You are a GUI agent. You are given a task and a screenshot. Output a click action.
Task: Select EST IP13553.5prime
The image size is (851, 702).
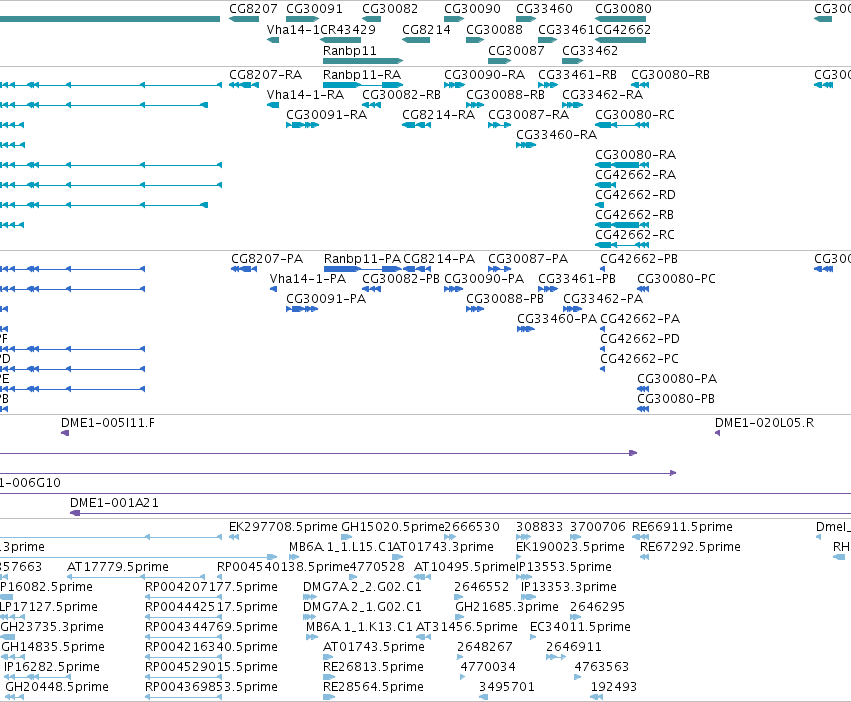(x=525, y=577)
